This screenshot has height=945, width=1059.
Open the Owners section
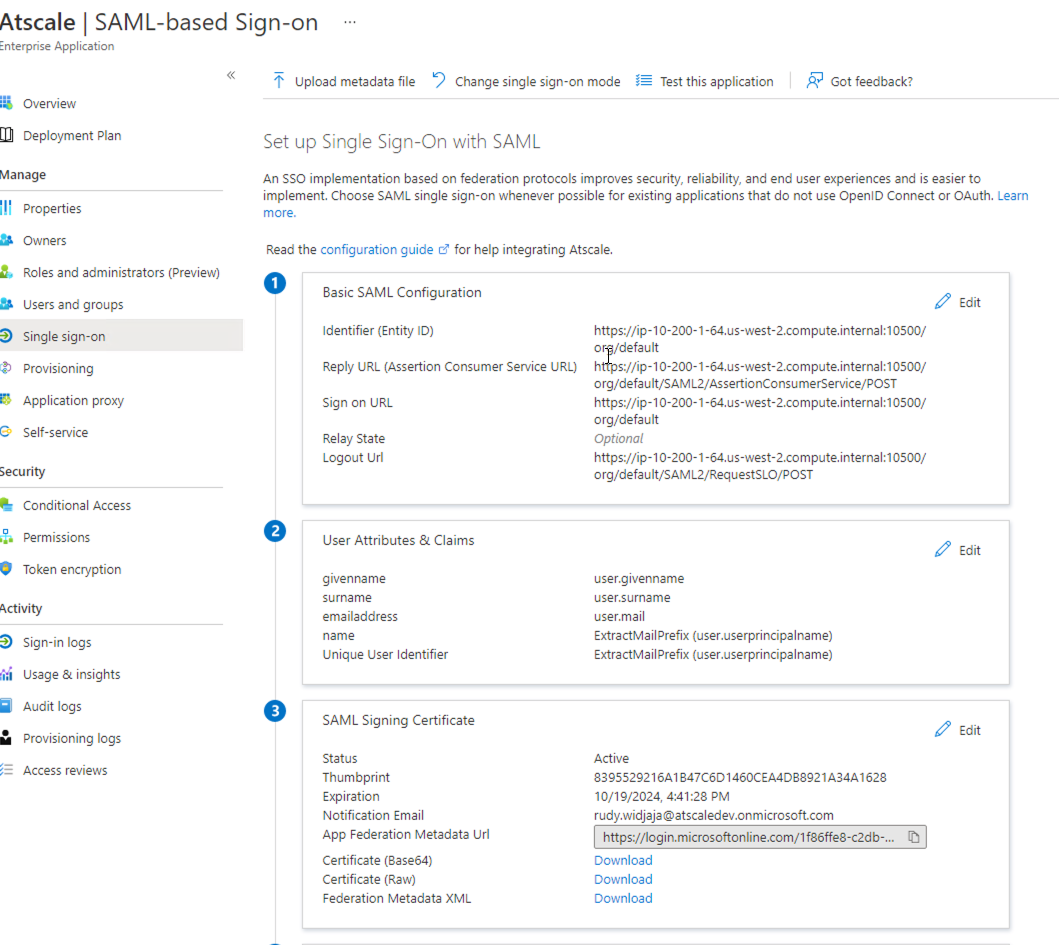pyautogui.click(x=45, y=240)
